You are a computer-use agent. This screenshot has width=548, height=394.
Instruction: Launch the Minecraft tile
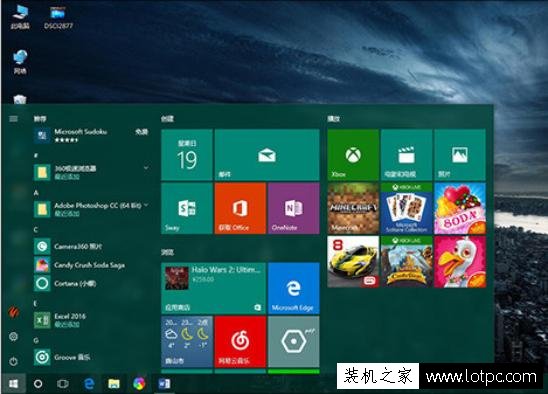(353, 208)
